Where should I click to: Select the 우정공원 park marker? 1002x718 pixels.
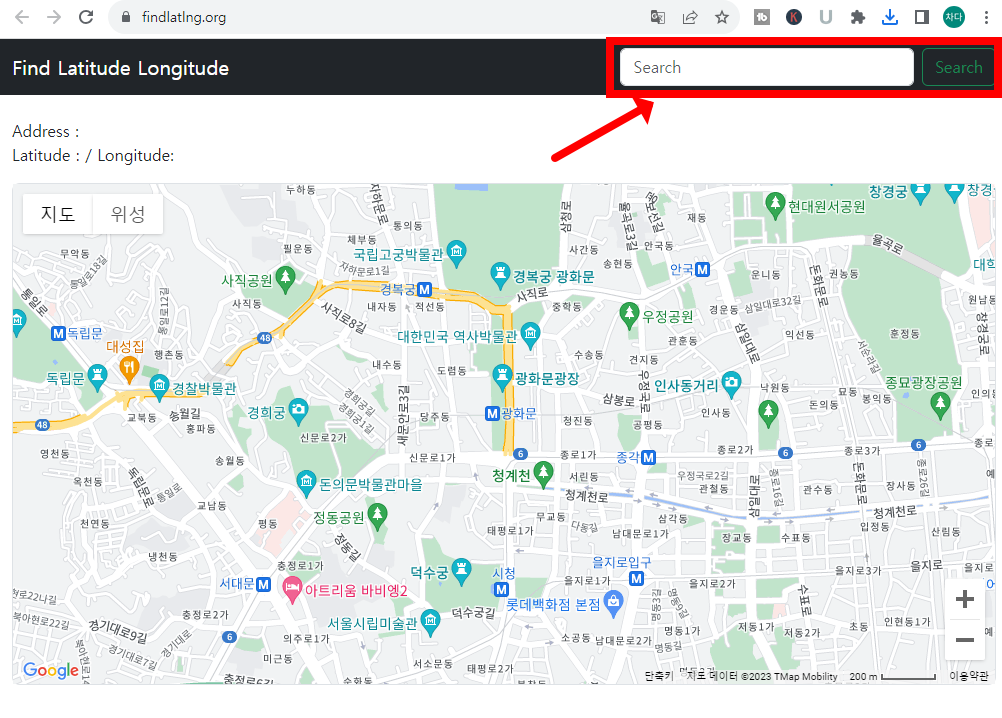coord(629,316)
